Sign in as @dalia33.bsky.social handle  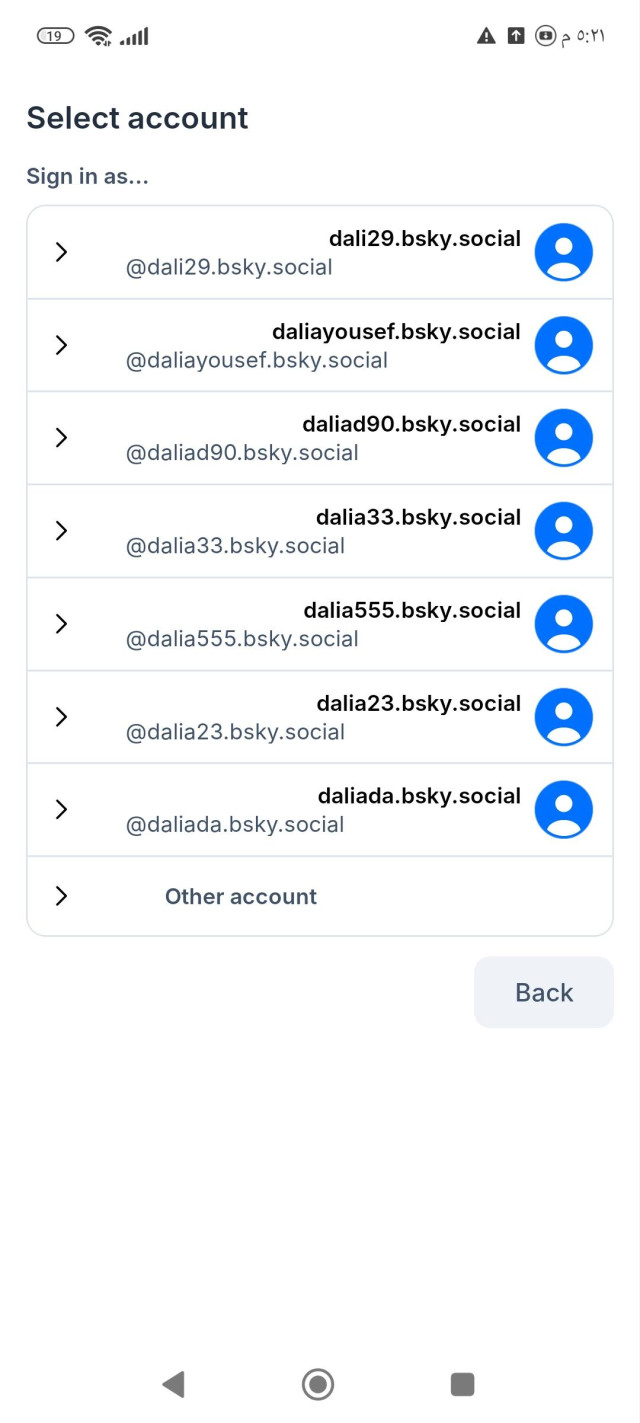click(235, 546)
